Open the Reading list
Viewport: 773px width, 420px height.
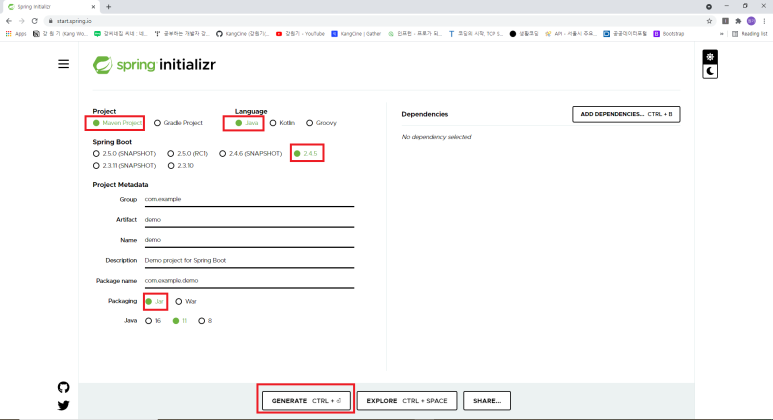coord(750,34)
